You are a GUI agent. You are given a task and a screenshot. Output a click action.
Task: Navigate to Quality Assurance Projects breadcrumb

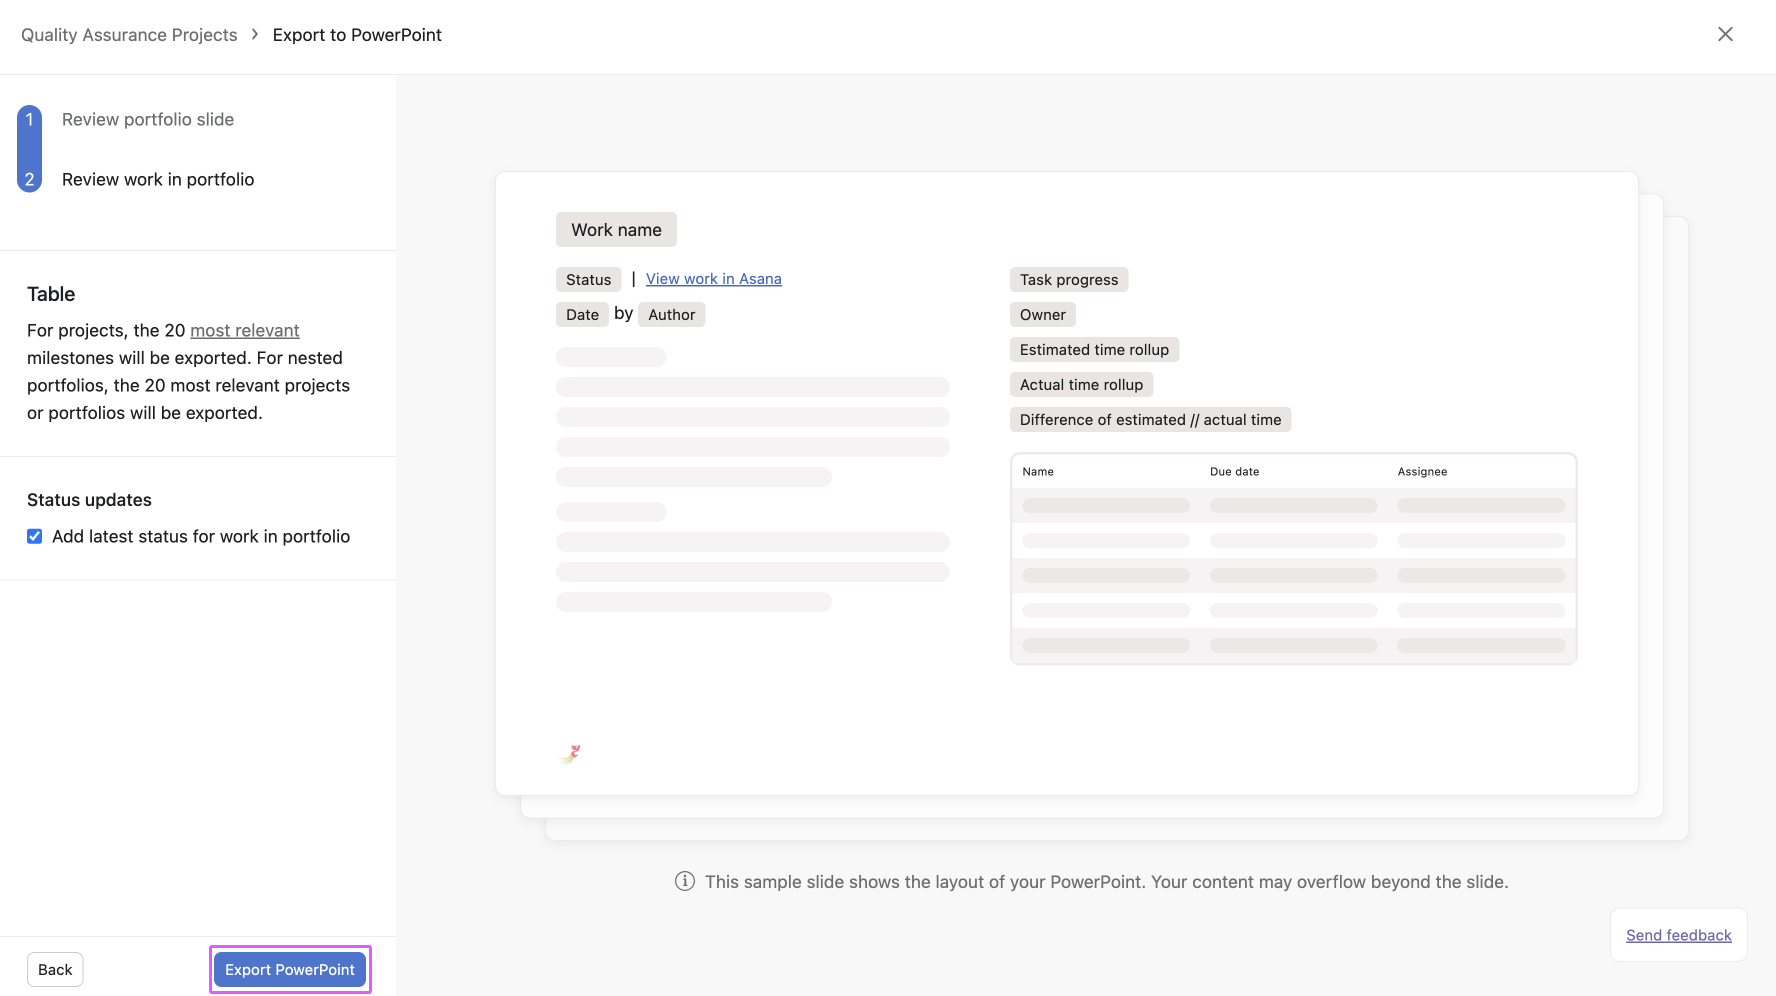pos(128,34)
